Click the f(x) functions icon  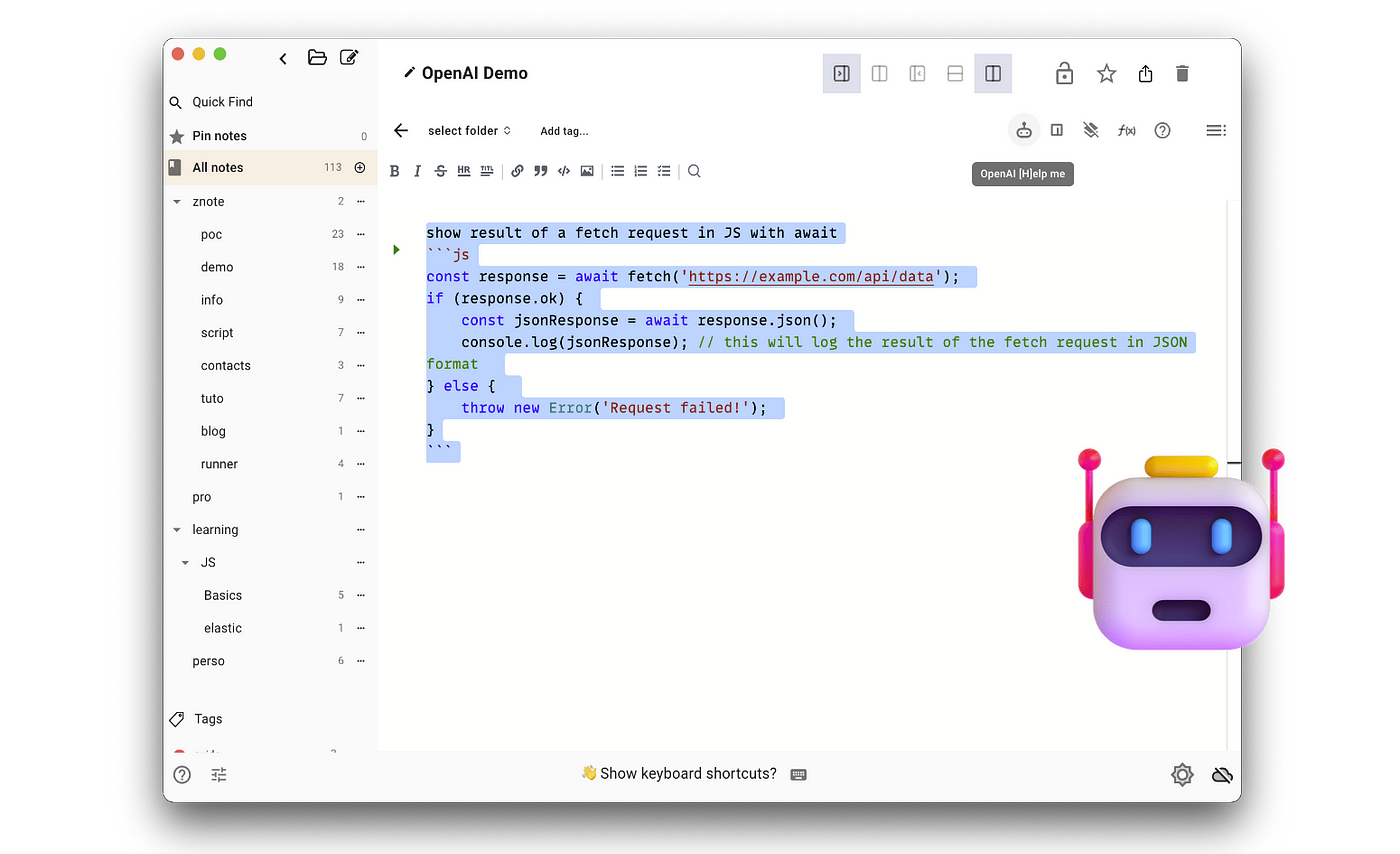1126,130
